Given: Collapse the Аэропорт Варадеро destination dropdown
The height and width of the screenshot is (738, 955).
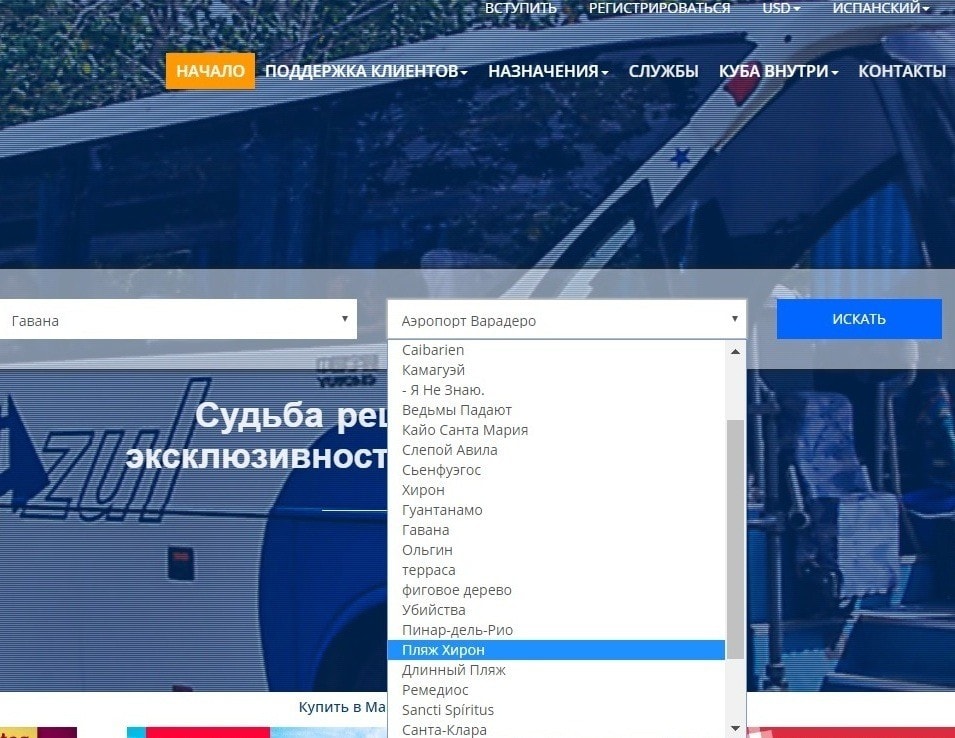Looking at the screenshot, I should click(x=566, y=319).
